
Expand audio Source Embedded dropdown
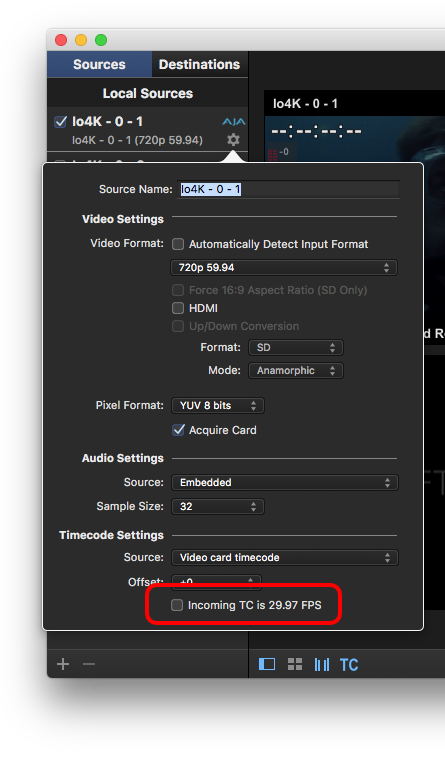285,482
